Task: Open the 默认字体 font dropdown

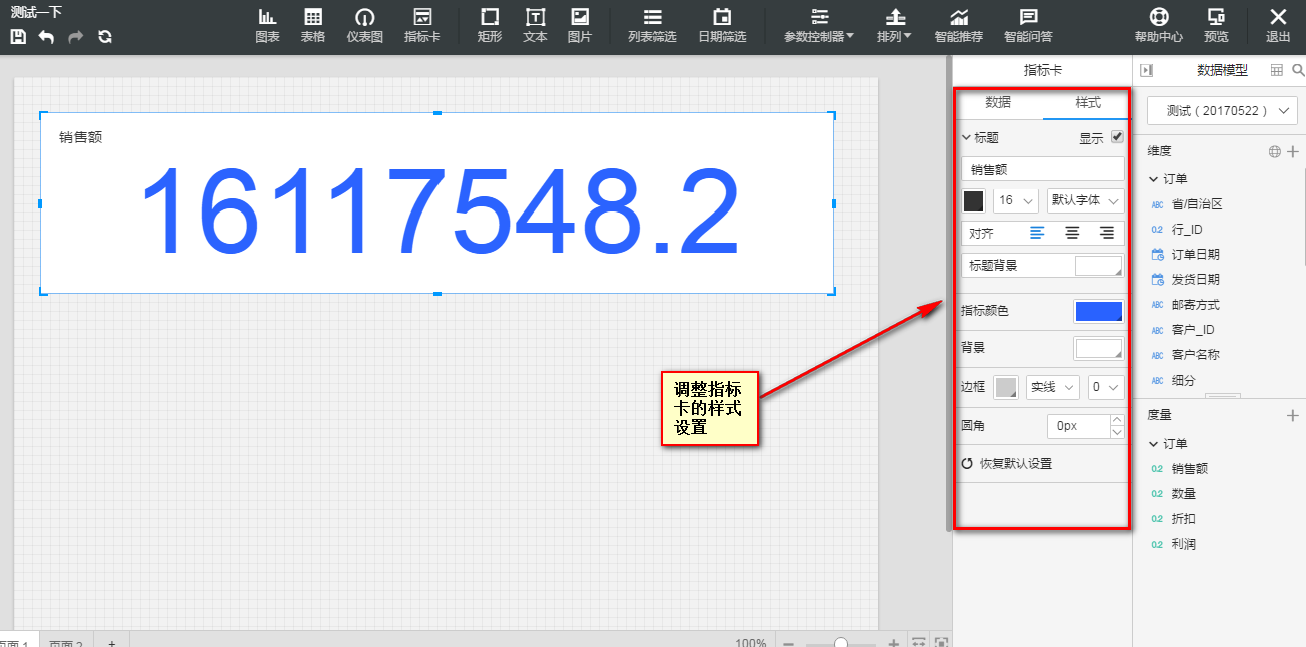Action: [1085, 200]
